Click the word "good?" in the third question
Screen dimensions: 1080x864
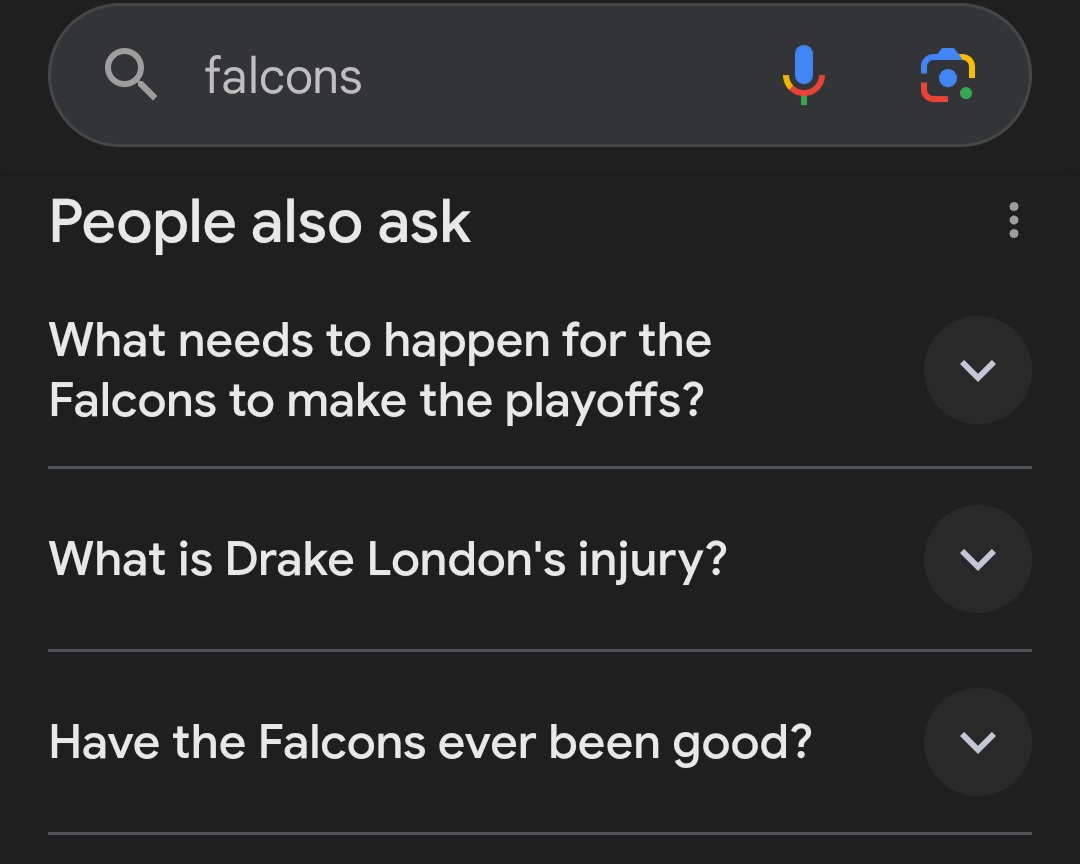click(742, 744)
